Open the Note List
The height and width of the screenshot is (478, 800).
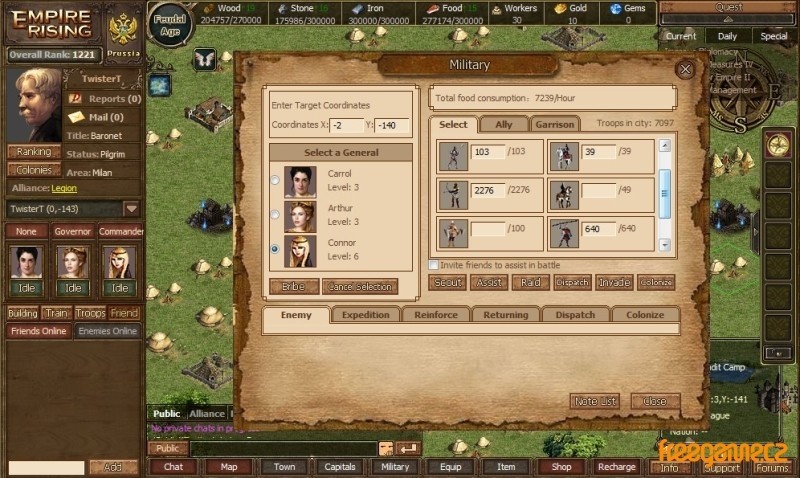pos(595,401)
